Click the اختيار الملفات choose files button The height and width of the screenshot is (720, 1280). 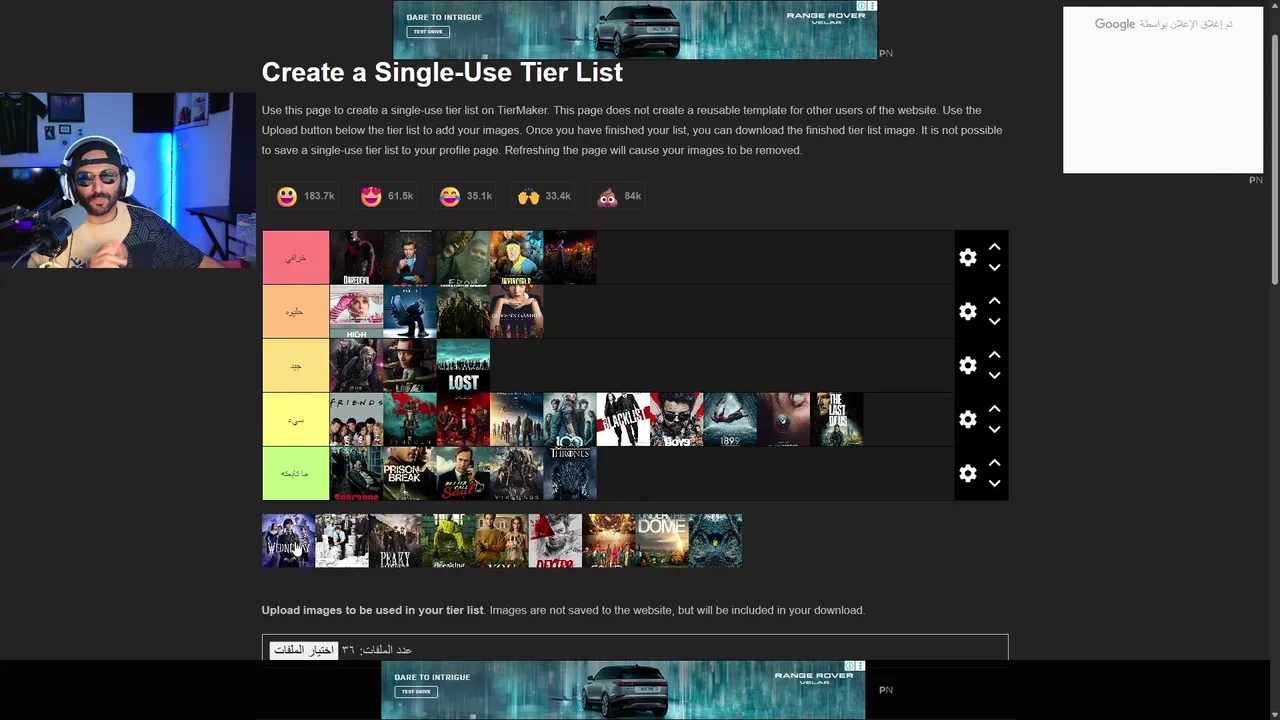coord(304,650)
